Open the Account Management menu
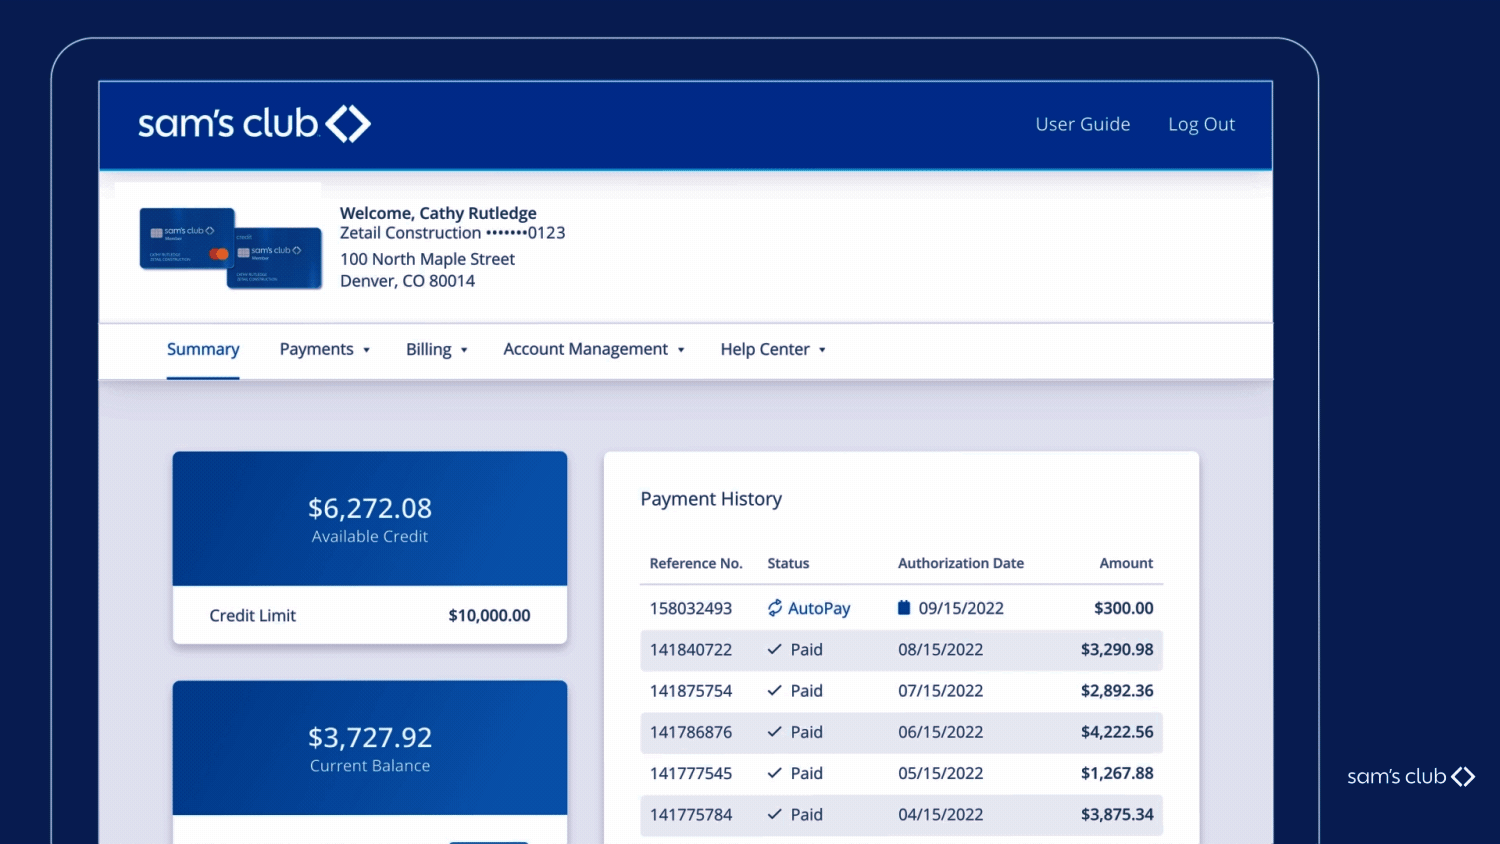Image resolution: width=1500 pixels, height=844 pixels. coord(585,349)
